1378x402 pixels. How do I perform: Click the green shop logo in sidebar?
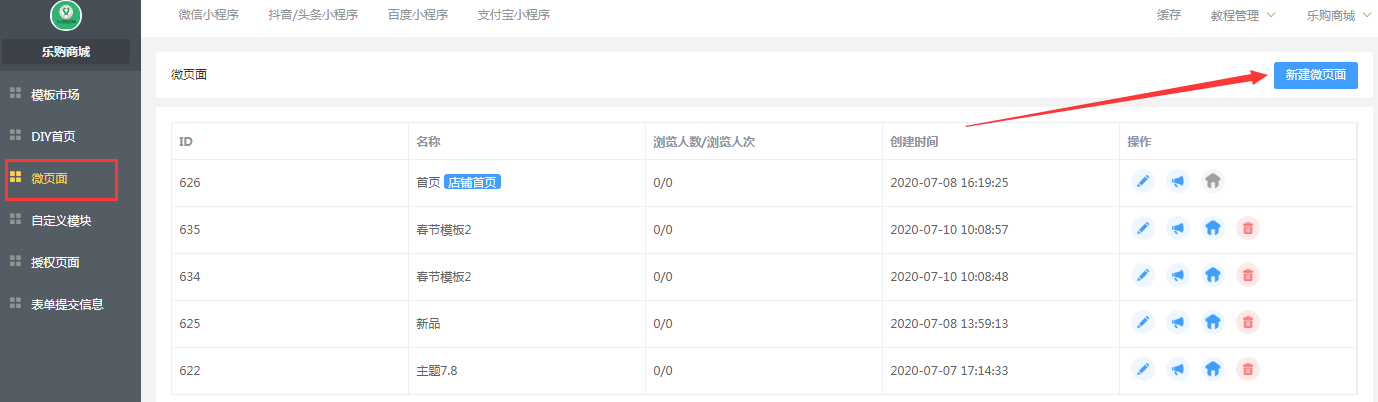[65, 14]
